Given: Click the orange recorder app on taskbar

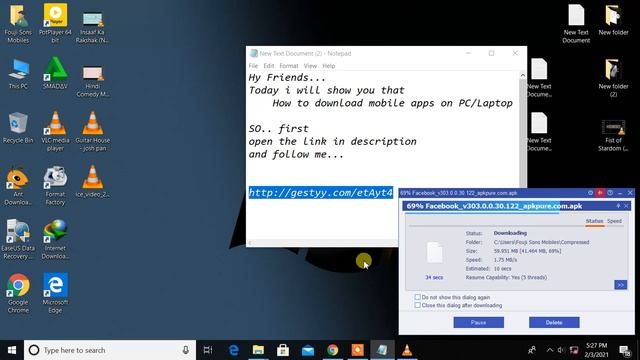Looking at the screenshot, I should click(358, 350).
